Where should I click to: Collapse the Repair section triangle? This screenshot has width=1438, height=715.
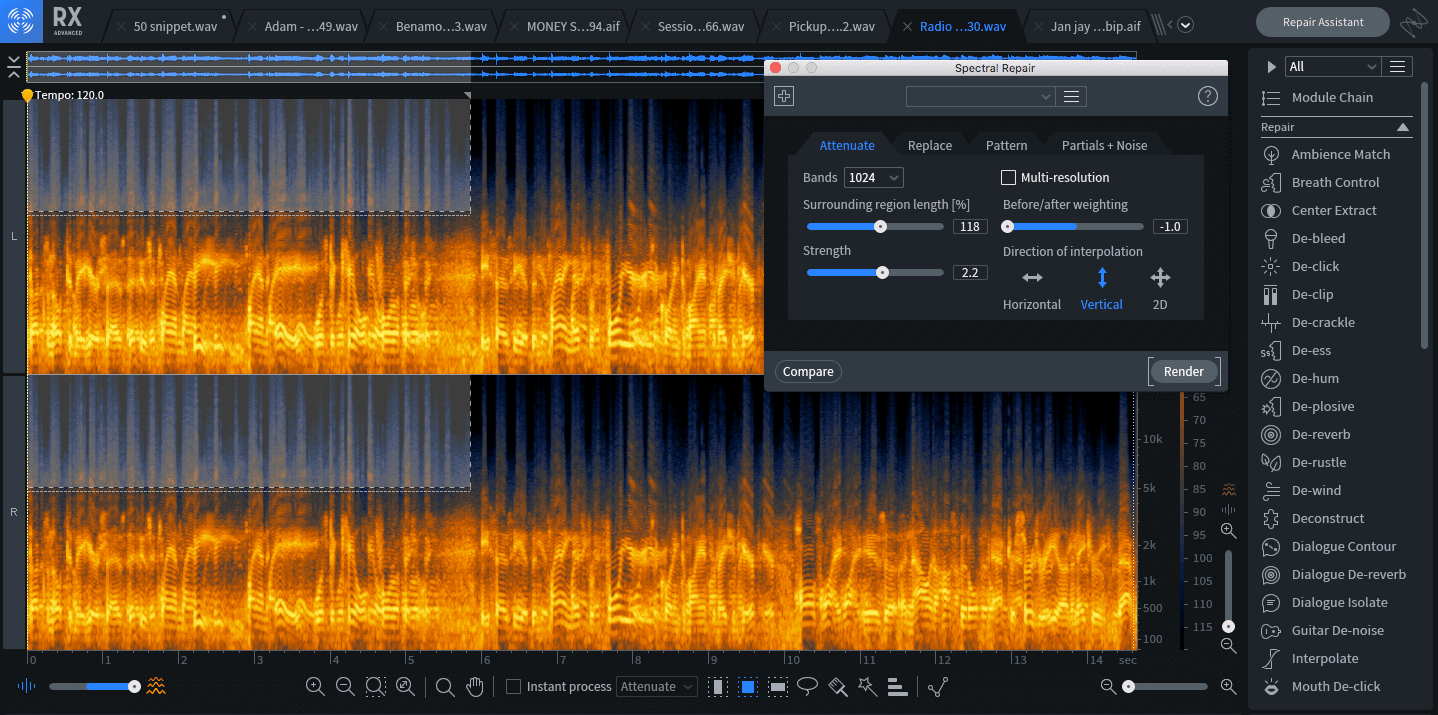point(1403,128)
